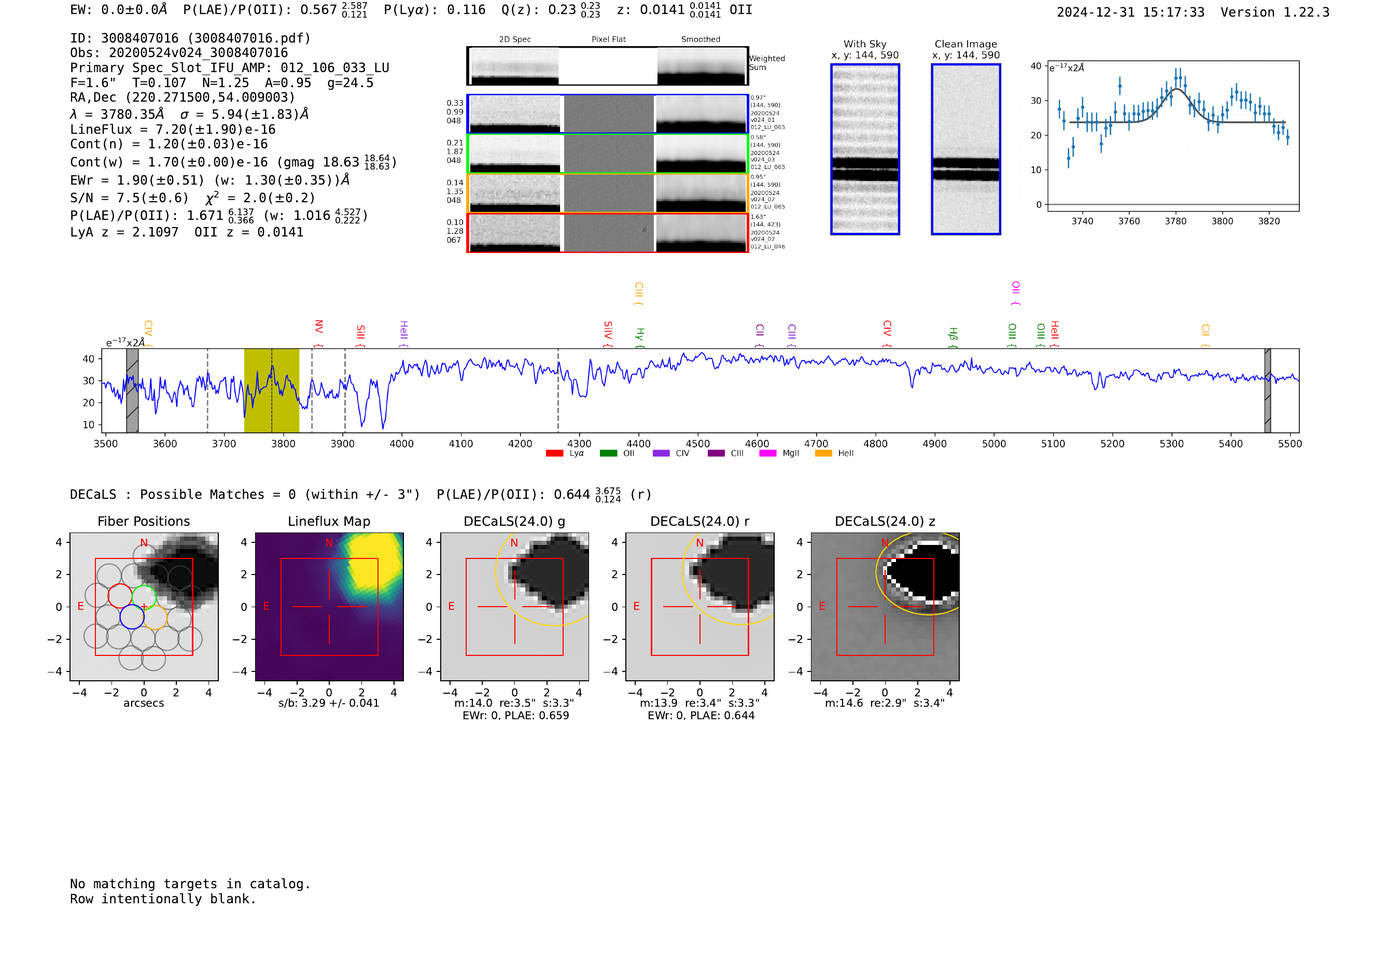Click 'Q(z): 0.23' in header

[x=551, y=9]
